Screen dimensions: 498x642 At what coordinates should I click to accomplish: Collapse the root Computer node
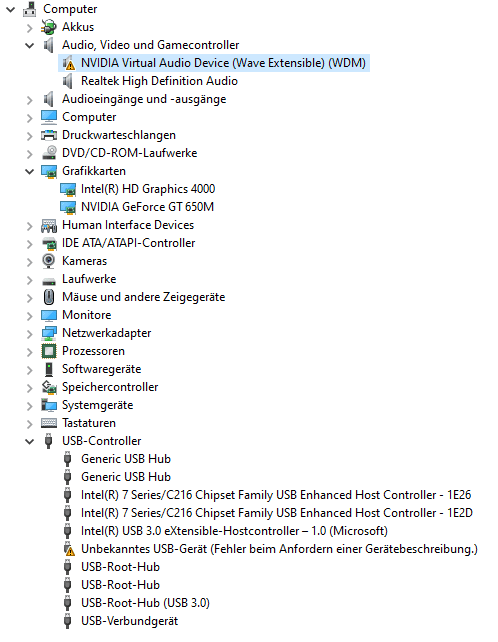click(x=11, y=9)
